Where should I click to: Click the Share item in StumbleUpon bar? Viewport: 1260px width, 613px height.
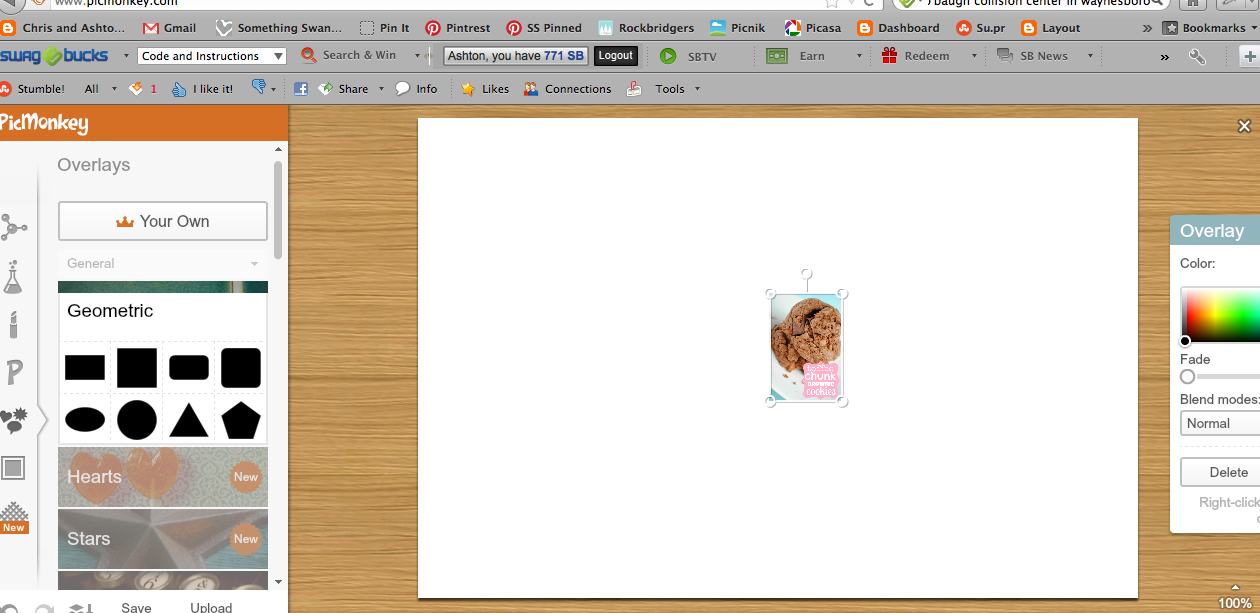click(x=343, y=89)
